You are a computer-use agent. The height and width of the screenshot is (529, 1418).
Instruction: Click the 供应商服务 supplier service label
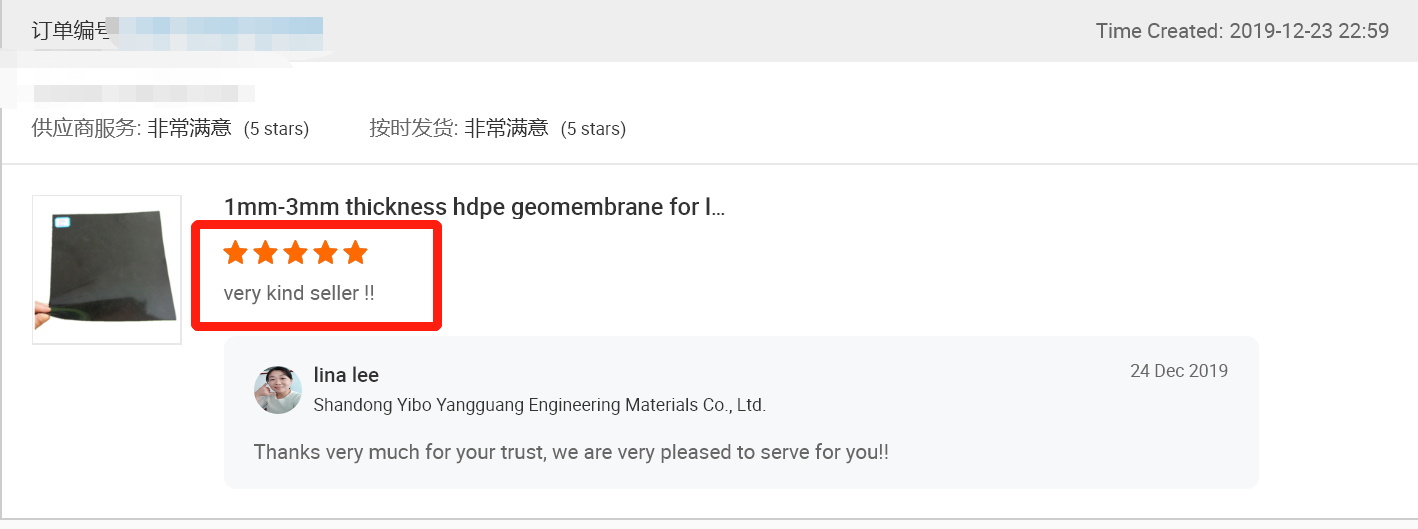pos(86,128)
